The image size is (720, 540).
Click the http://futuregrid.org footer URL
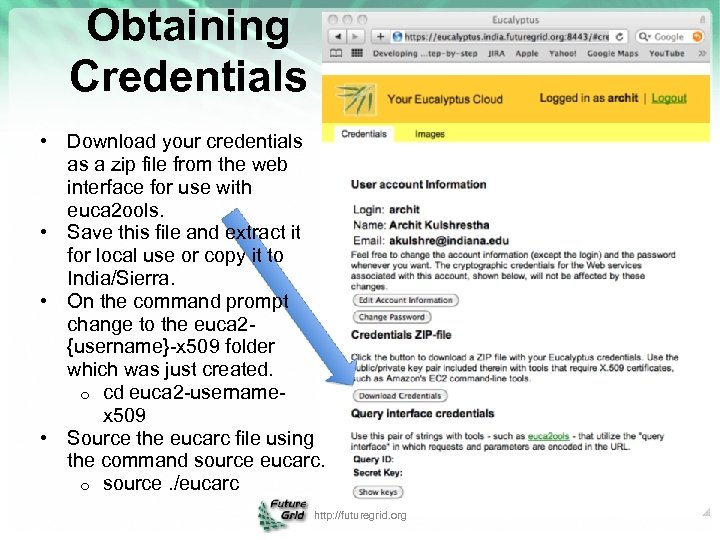[360, 515]
